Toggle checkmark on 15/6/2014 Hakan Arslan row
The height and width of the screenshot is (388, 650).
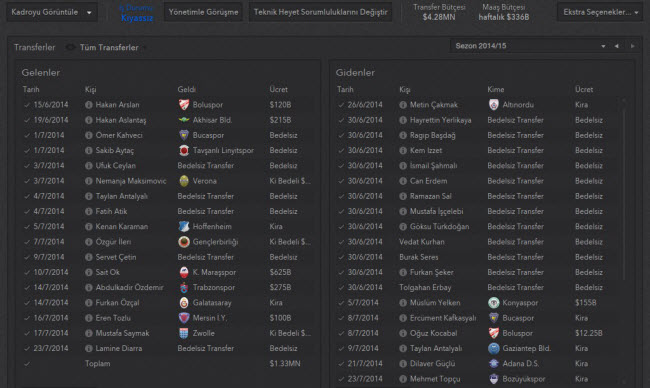pos(27,105)
